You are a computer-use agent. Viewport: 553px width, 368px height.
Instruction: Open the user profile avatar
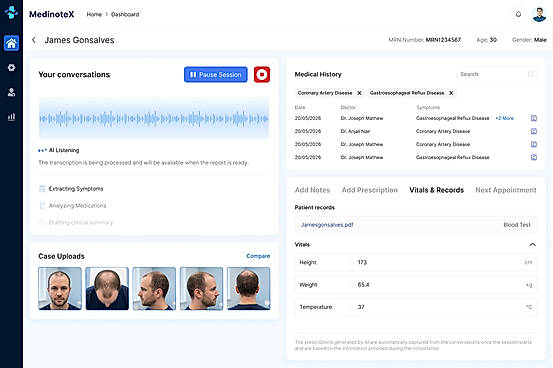coord(539,14)
